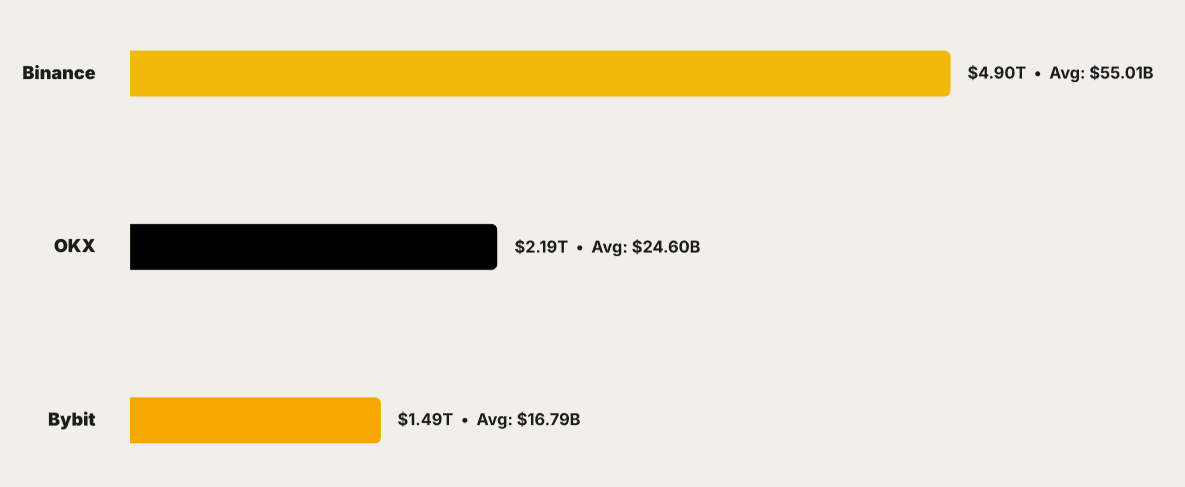Viewport: 1185px width, 487px height.
Task: Click the Bybit exchange label
Action: 72,419
